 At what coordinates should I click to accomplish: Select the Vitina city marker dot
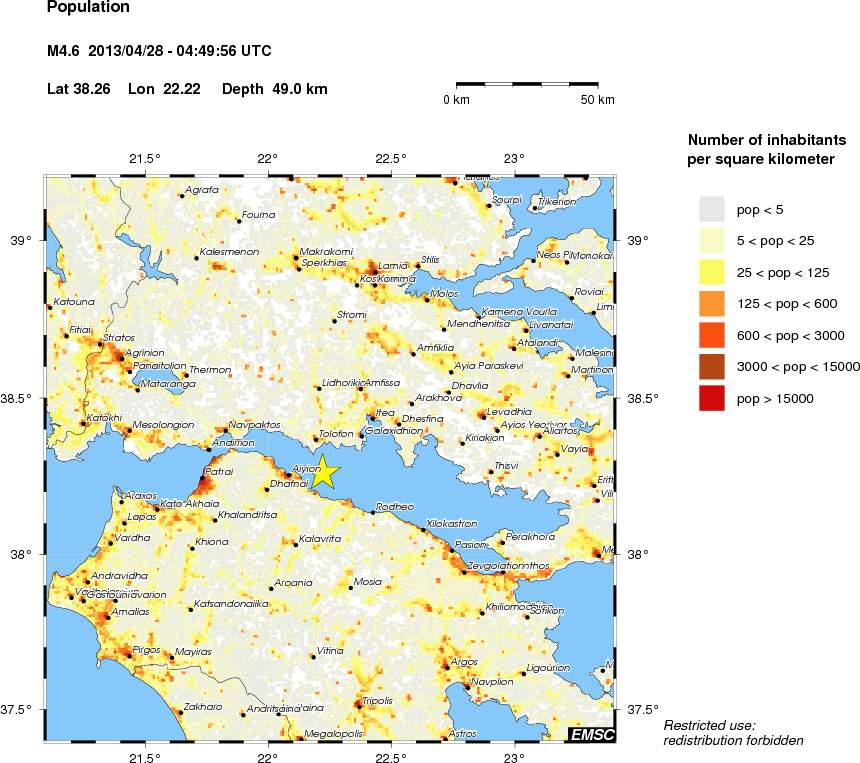pos(313,658)
